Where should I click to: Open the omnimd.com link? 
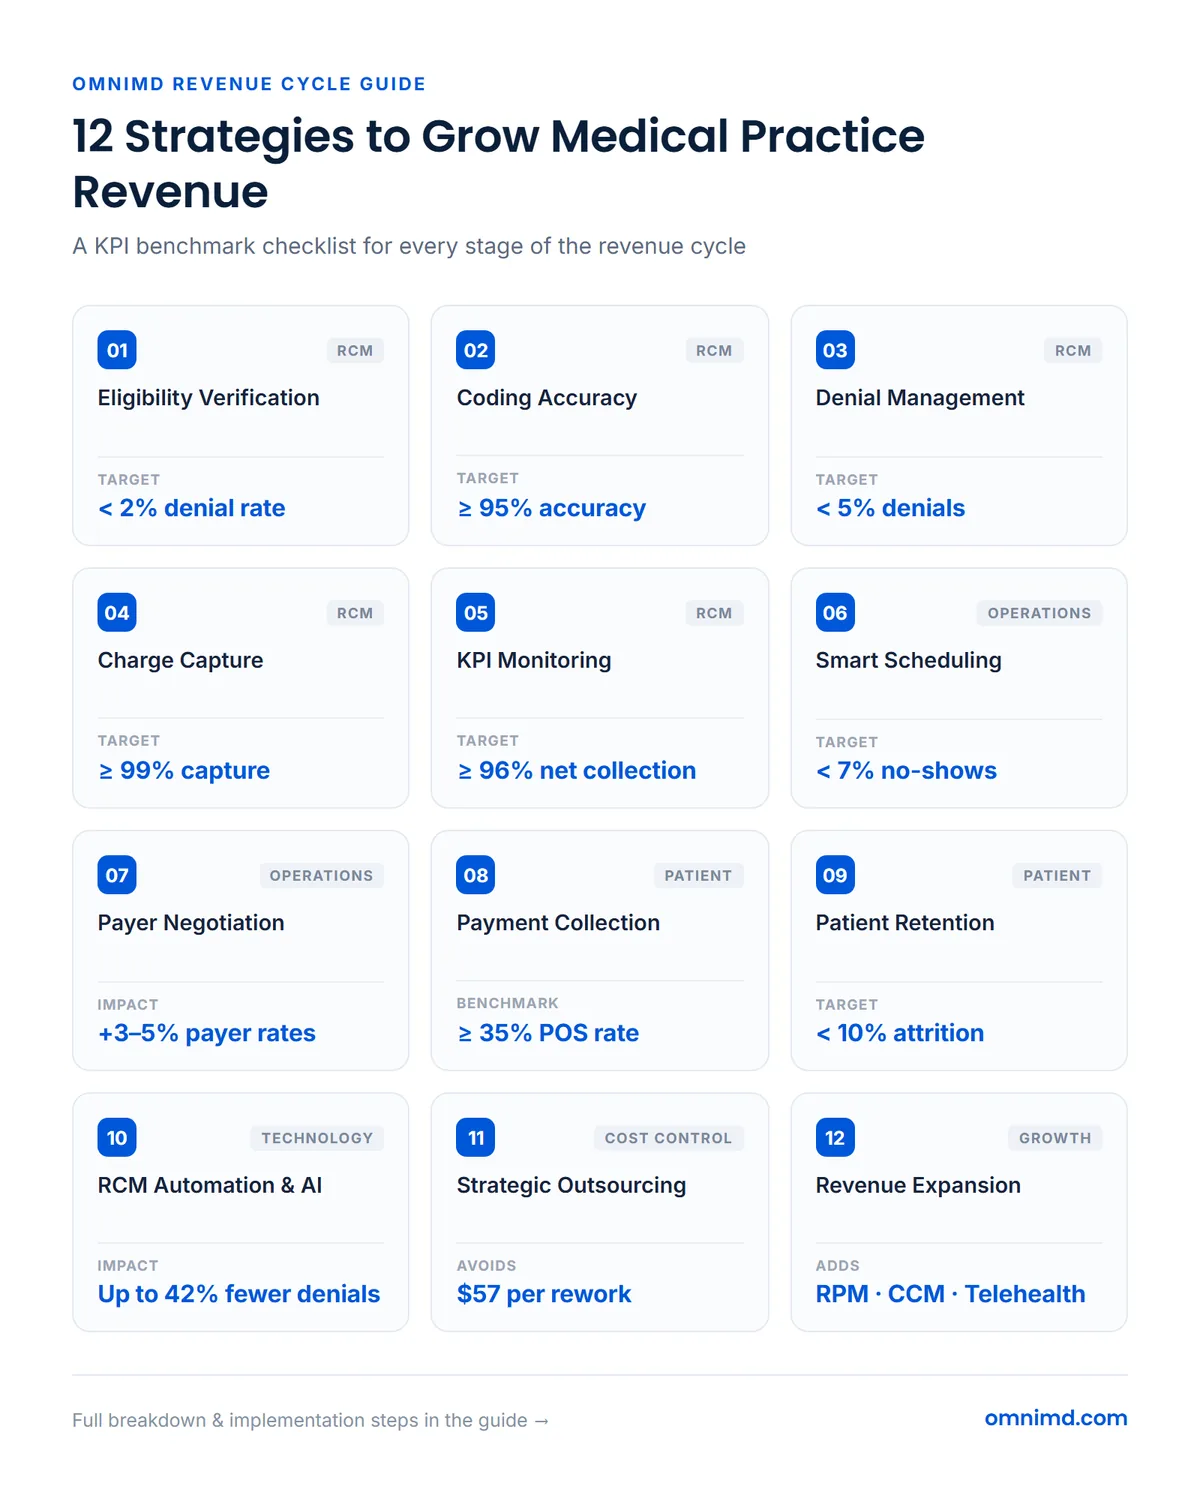coord(1056,1418)
